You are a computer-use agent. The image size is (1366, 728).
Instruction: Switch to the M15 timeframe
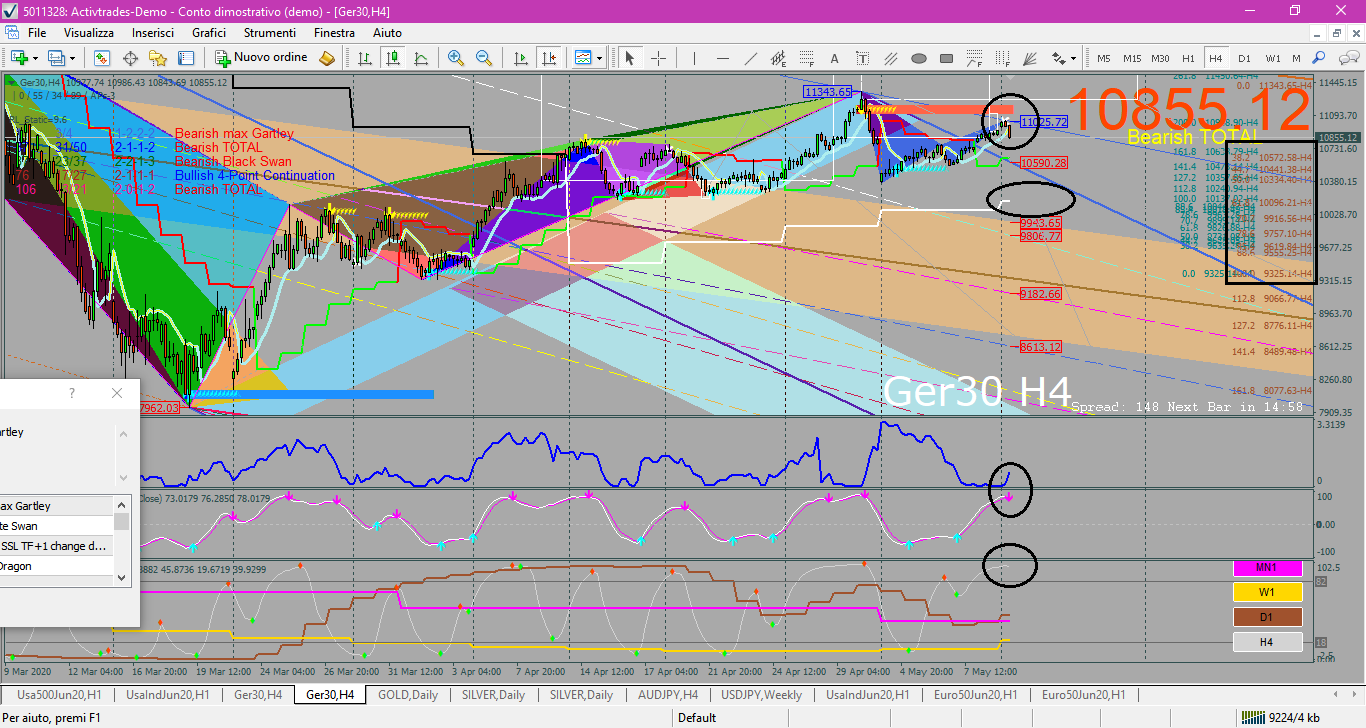point(1132,58)
